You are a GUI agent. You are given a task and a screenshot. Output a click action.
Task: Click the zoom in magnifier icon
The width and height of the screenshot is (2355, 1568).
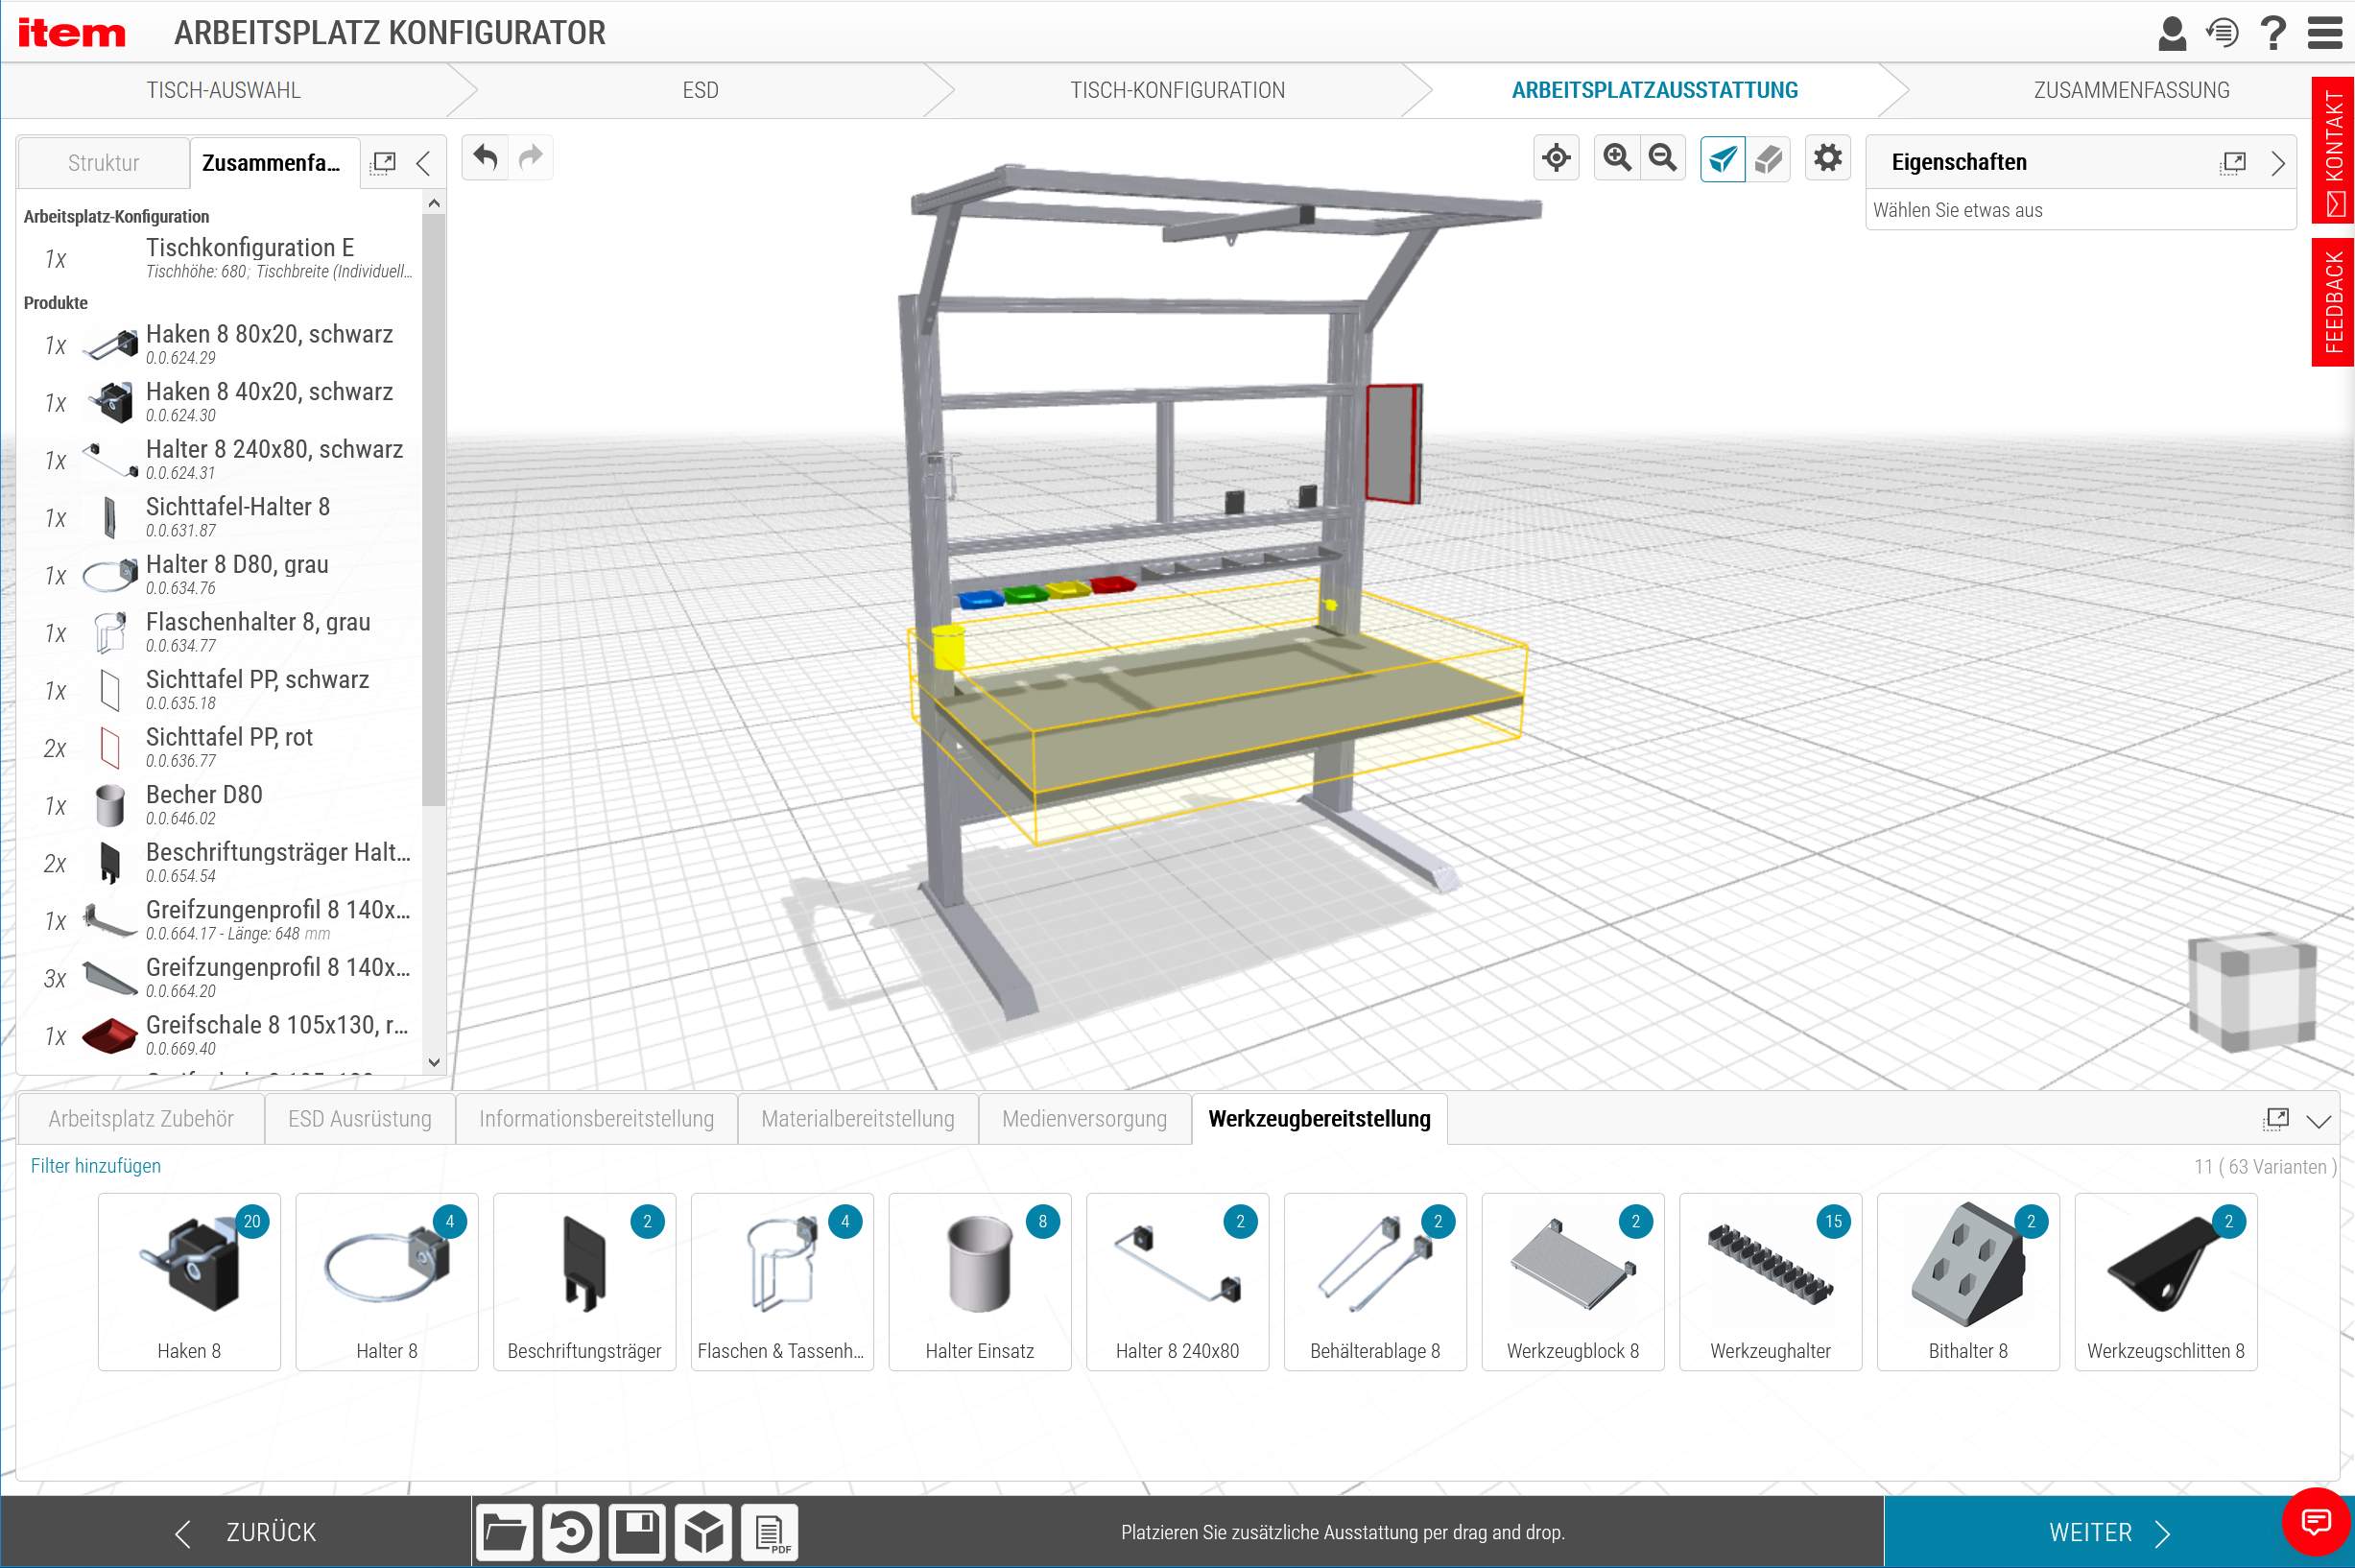click(1616, 158)
